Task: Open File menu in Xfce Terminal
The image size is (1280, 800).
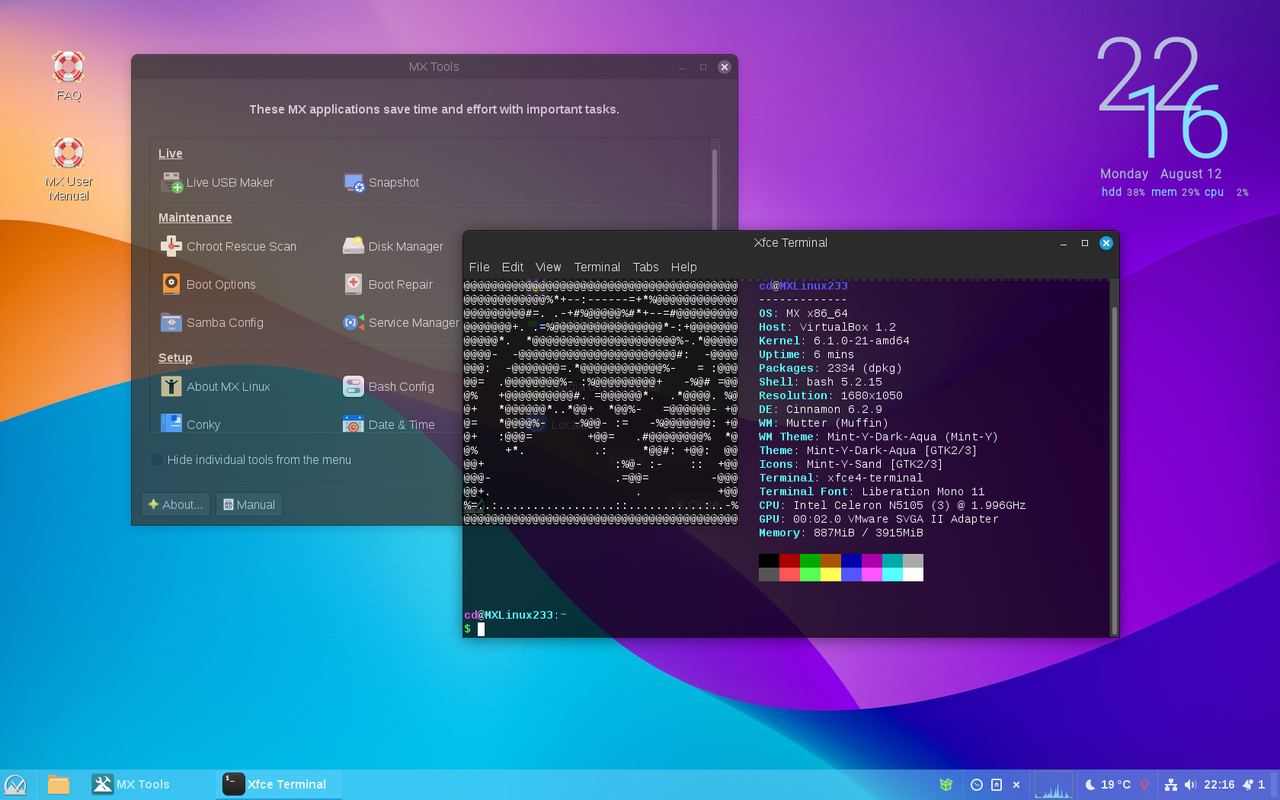Action: coord(479,267)
